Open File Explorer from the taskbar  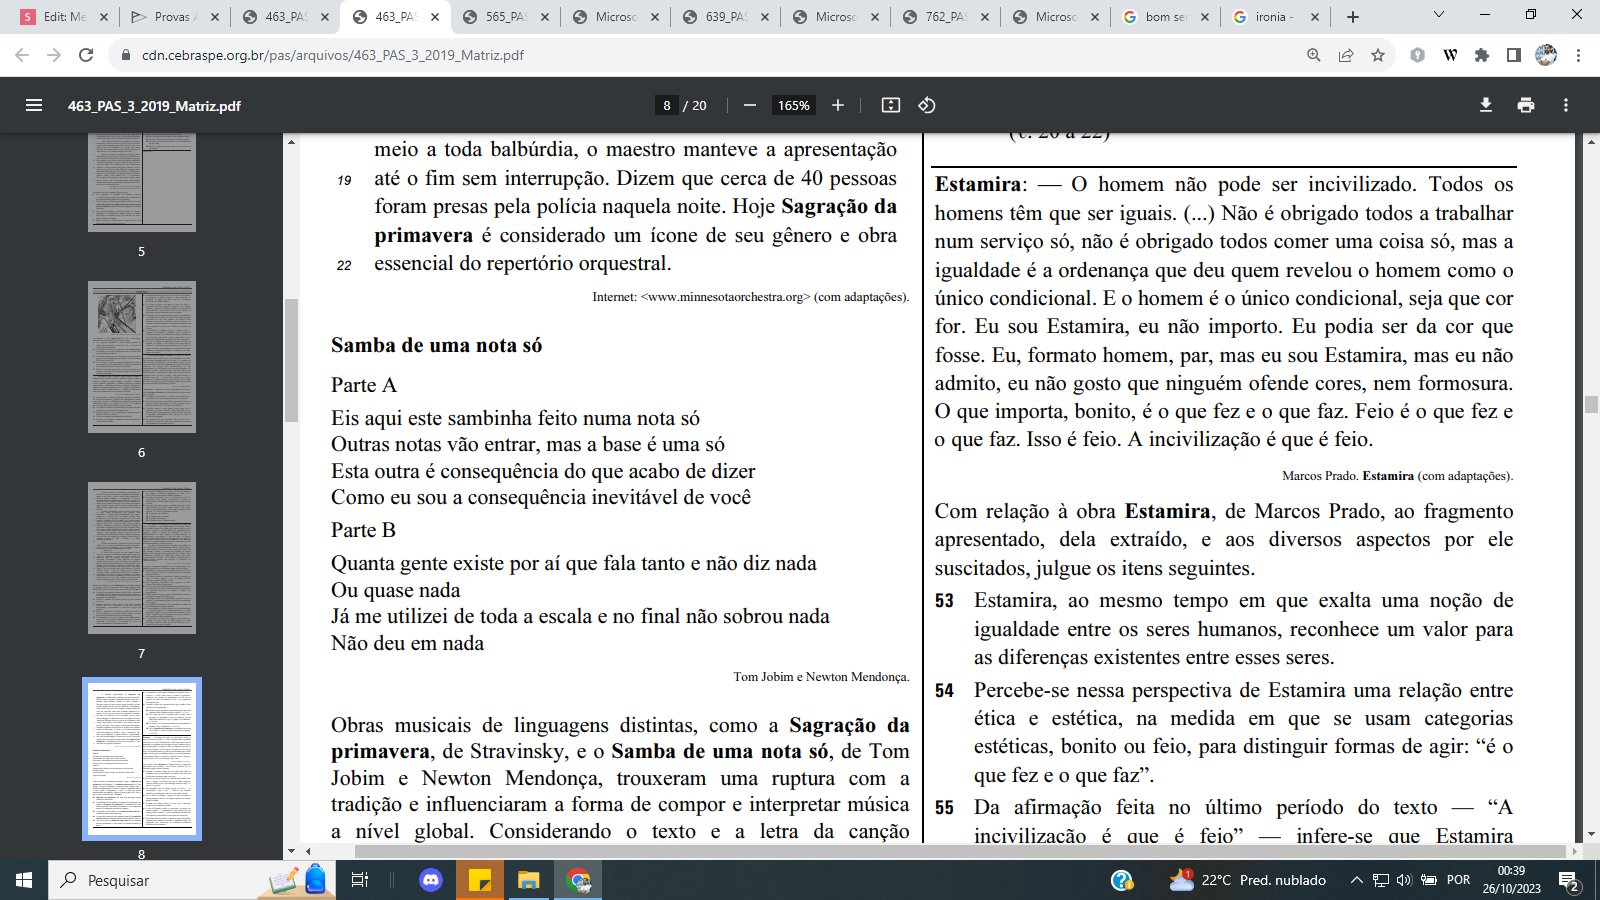[x=528, y=880]
